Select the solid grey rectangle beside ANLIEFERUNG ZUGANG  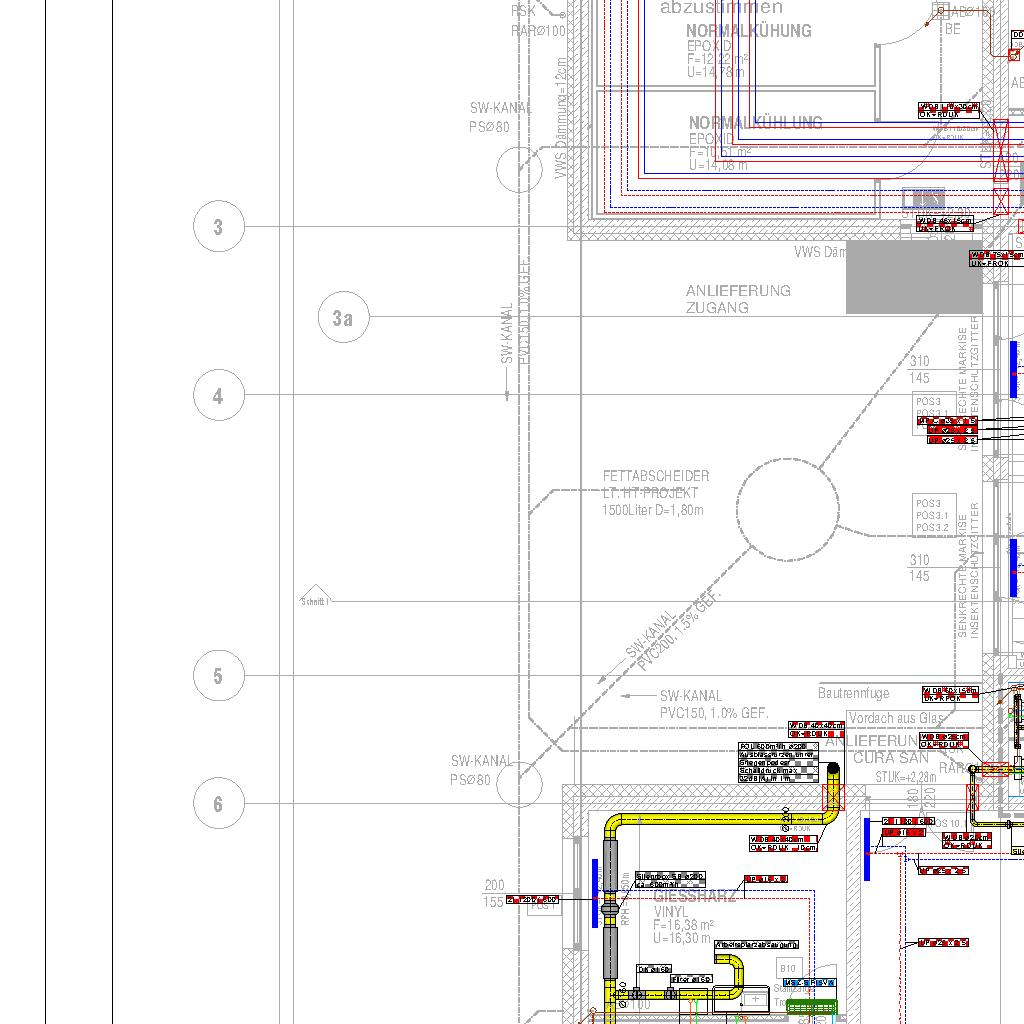click(914, 277)
